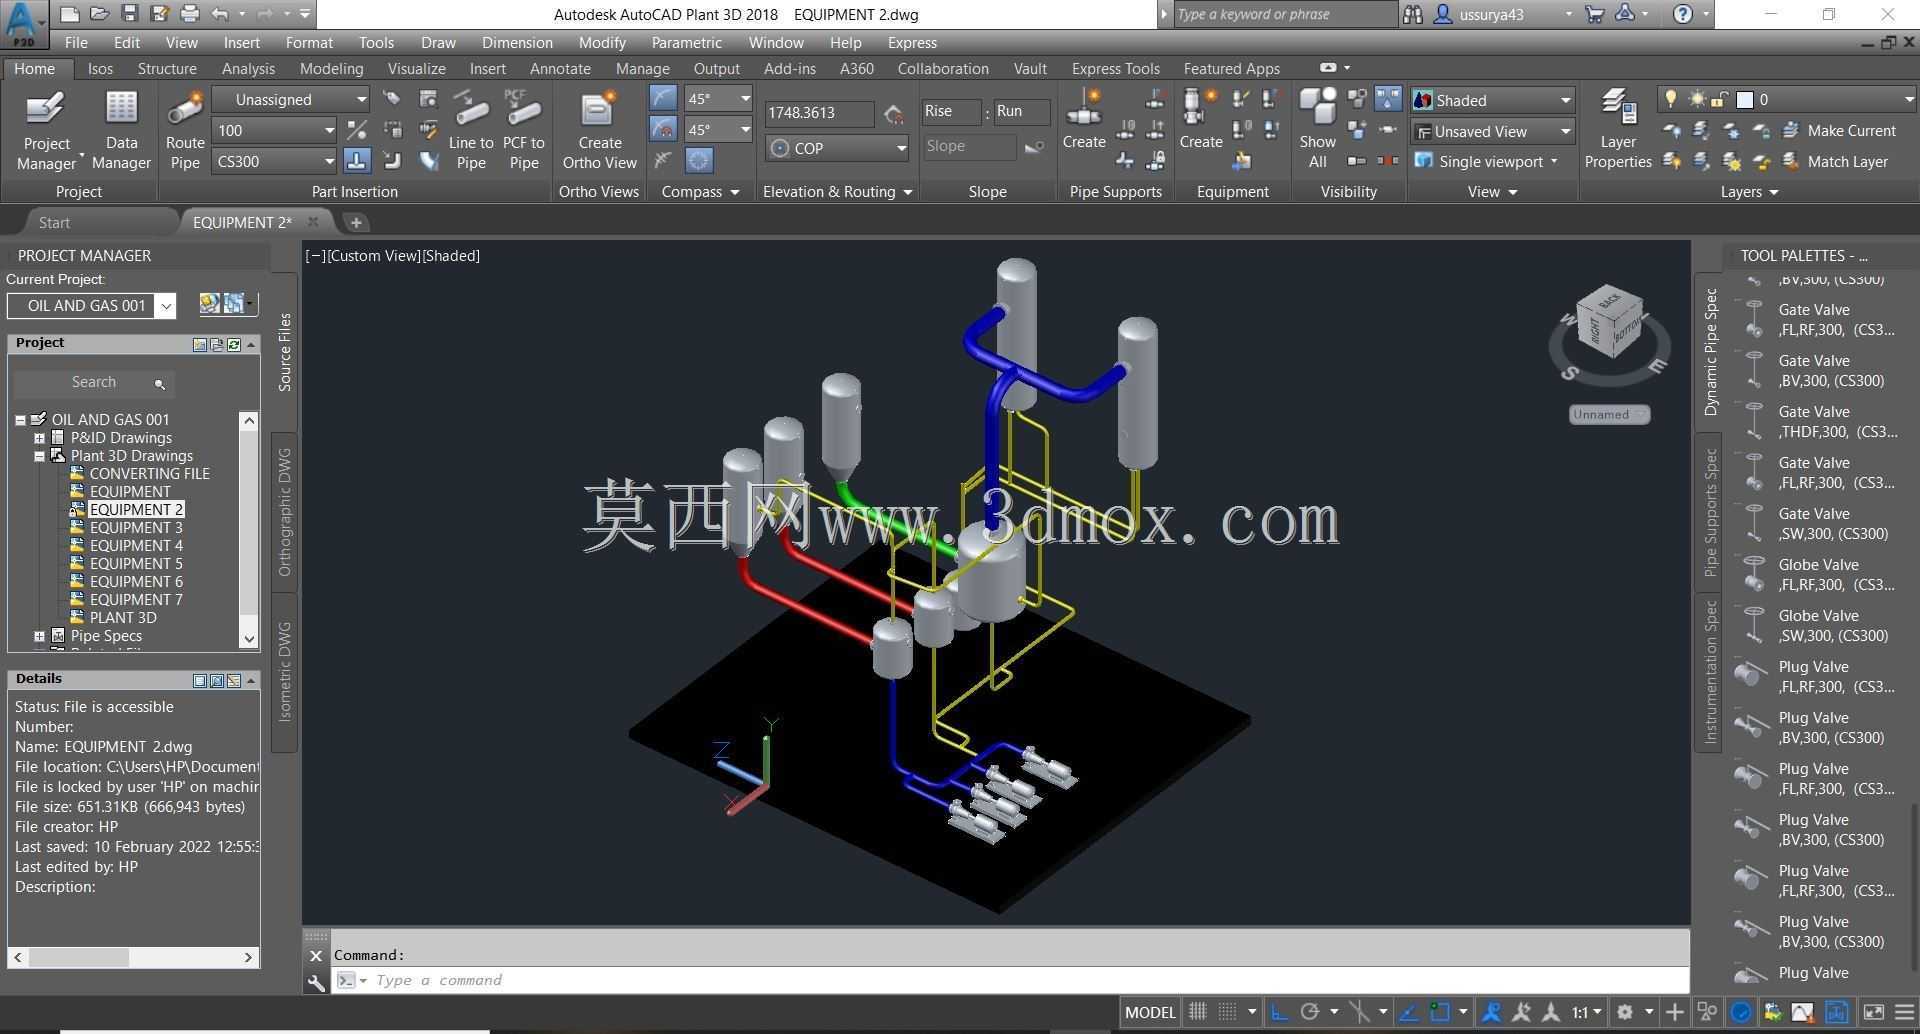Click the Unnamed UCS button under ViewCube
The height and width of the screenshot is (1034, 1920).
[x=1609, y=415]
